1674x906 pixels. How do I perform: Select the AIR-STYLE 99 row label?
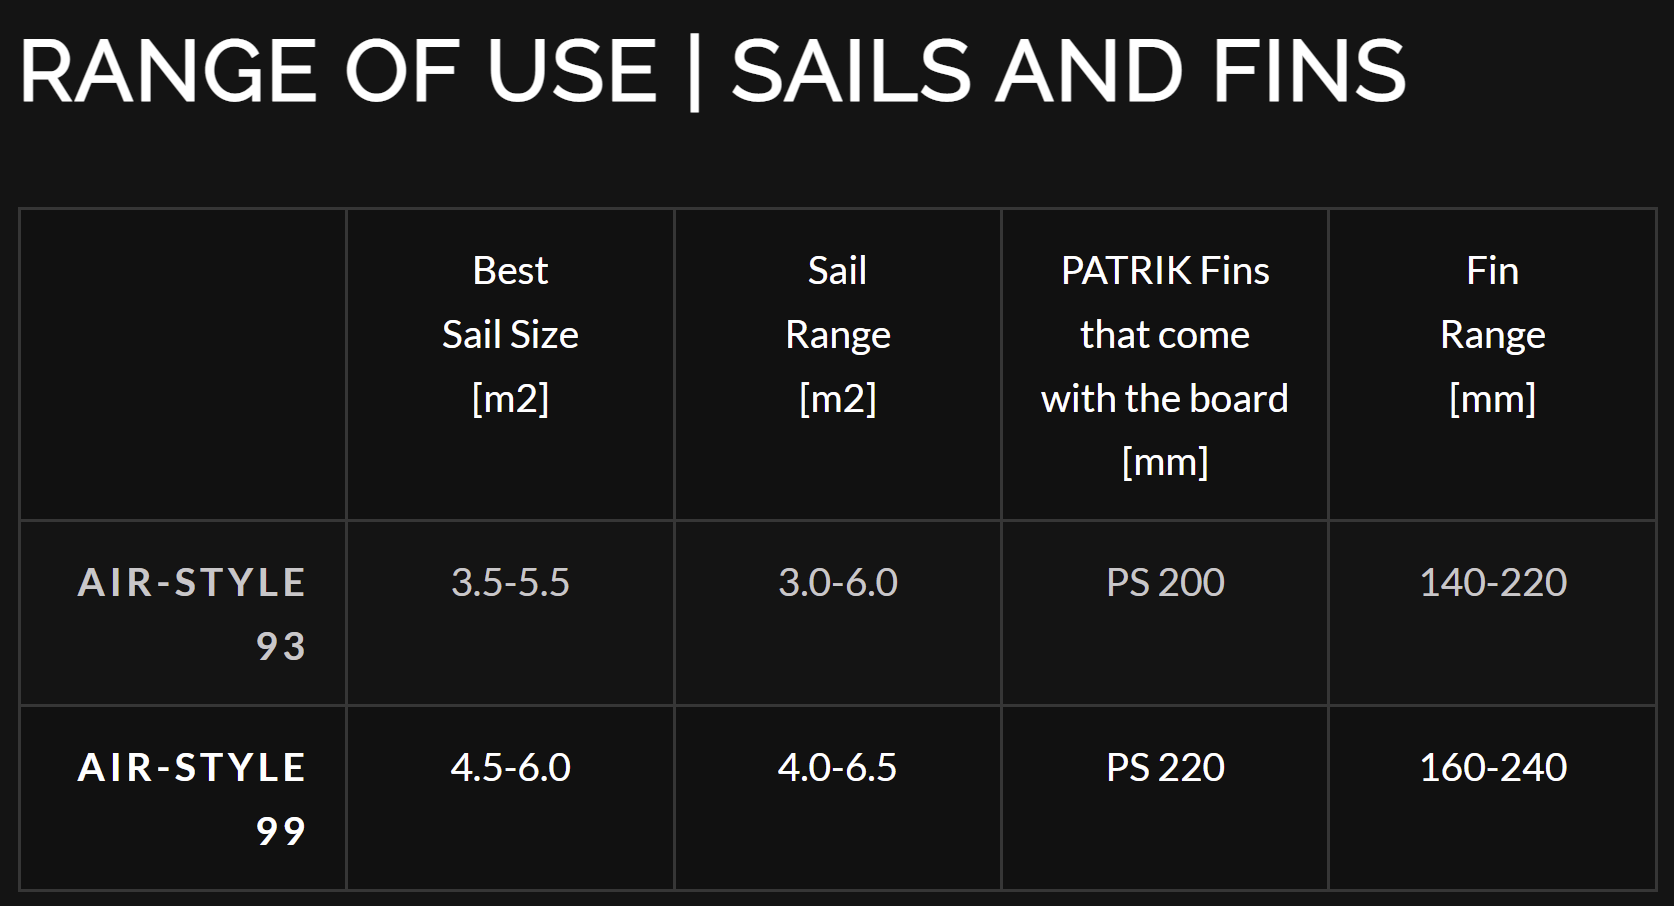point(192,799)
